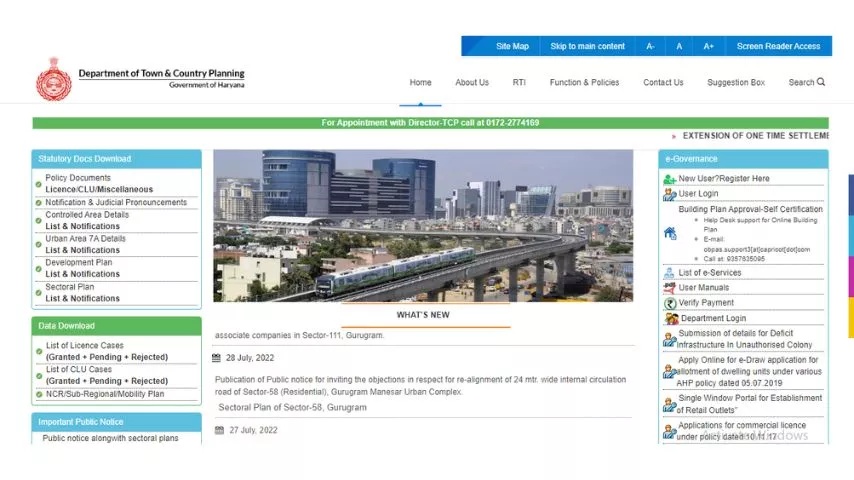
Task: Open the About Us menu
Action: pyautogui.click(x=472, y=83)
